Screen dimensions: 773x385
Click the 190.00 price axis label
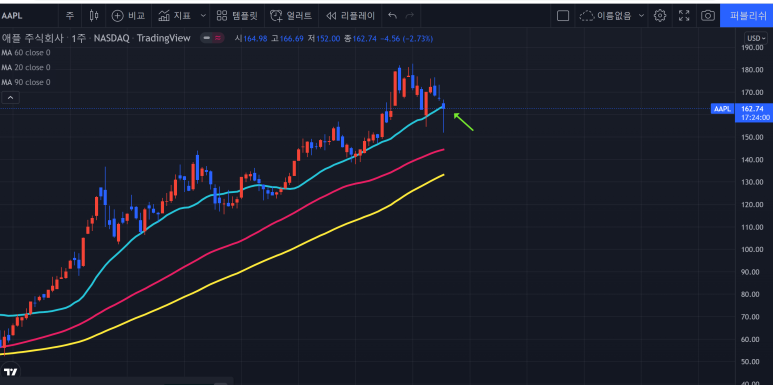tap(752, 47)
